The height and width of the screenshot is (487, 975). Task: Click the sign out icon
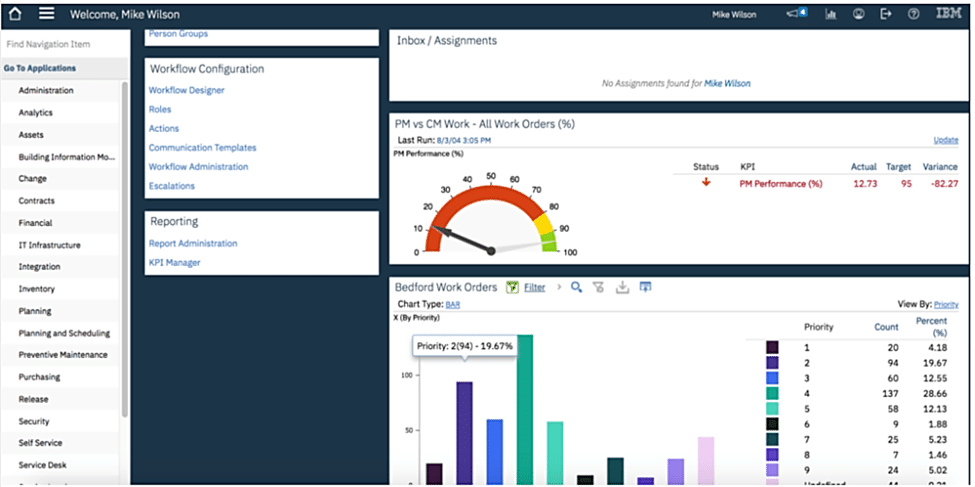click(x=885, y=14)
